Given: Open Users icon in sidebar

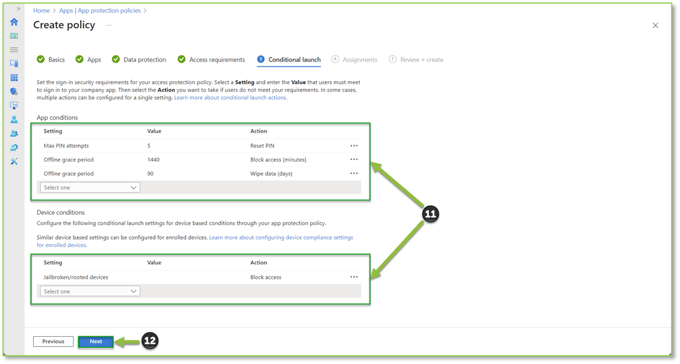Looking at the screenshot, I should (14, 119).
